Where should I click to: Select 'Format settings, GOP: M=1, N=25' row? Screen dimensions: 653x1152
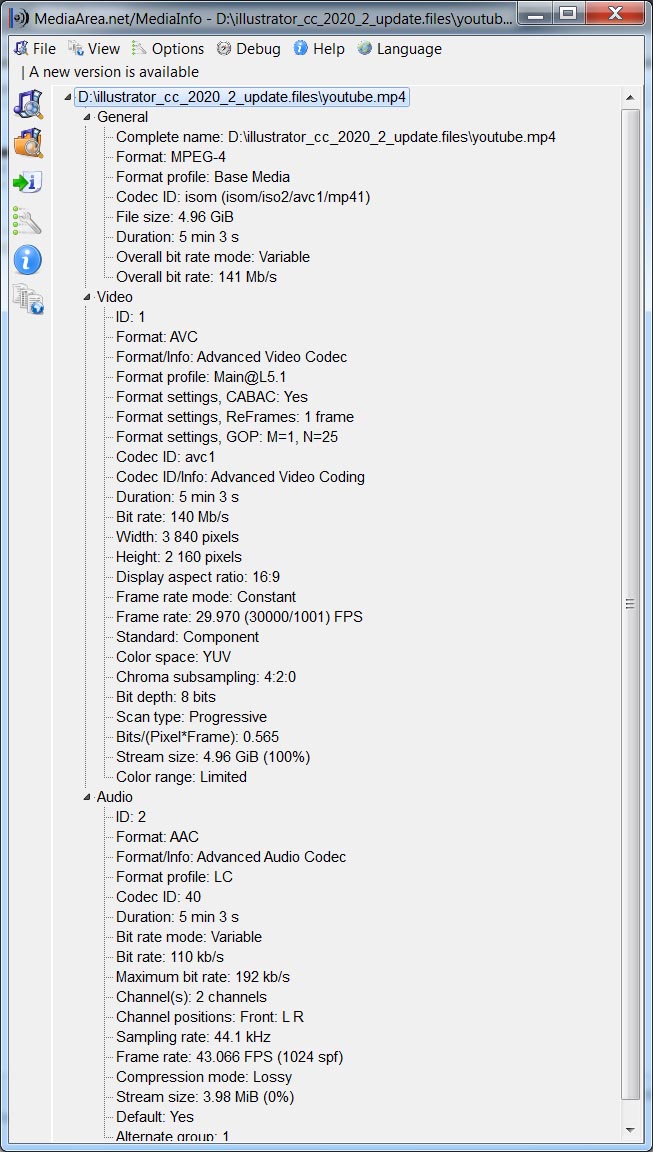tap(227, 437)
